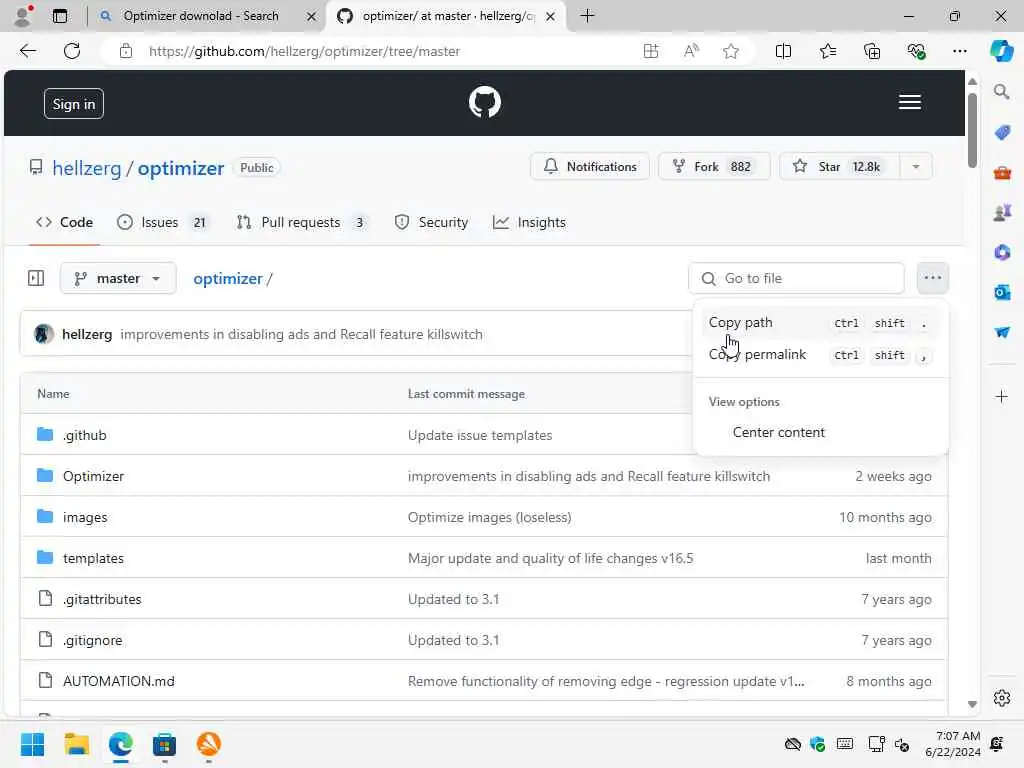The image size is (1024, 768).
Task: Reload the page with refresh icon
Action: tap(72, 51)
